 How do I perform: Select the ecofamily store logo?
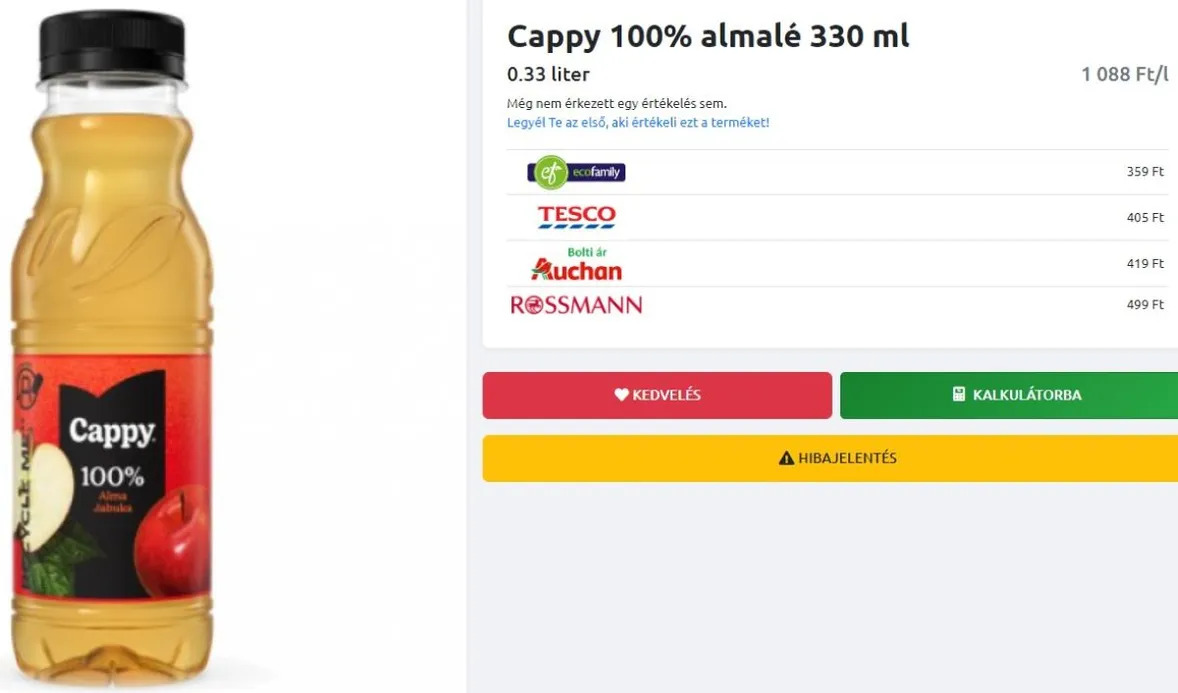576,172
